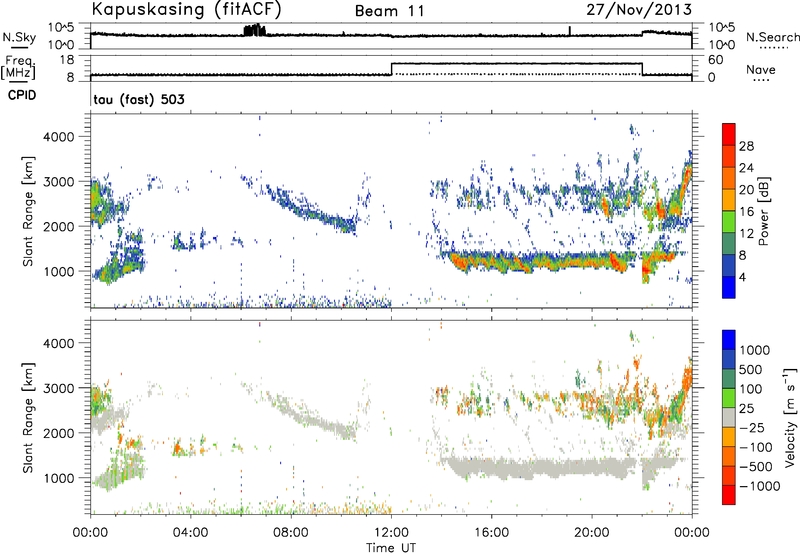The height and width of the screenshot is (554, 800).
Task: Click the 'CPID' label
Action: coord(22,95)
